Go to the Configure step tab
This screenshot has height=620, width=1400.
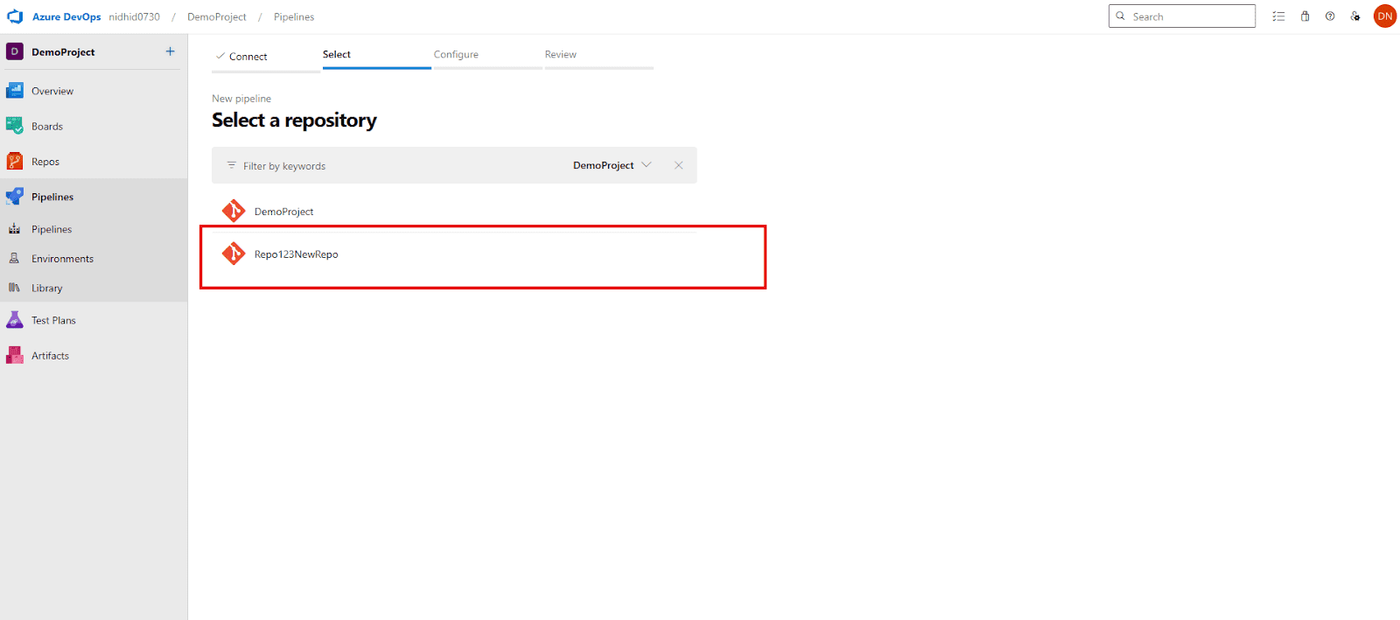pyautogui.click(x=488, y=56)
